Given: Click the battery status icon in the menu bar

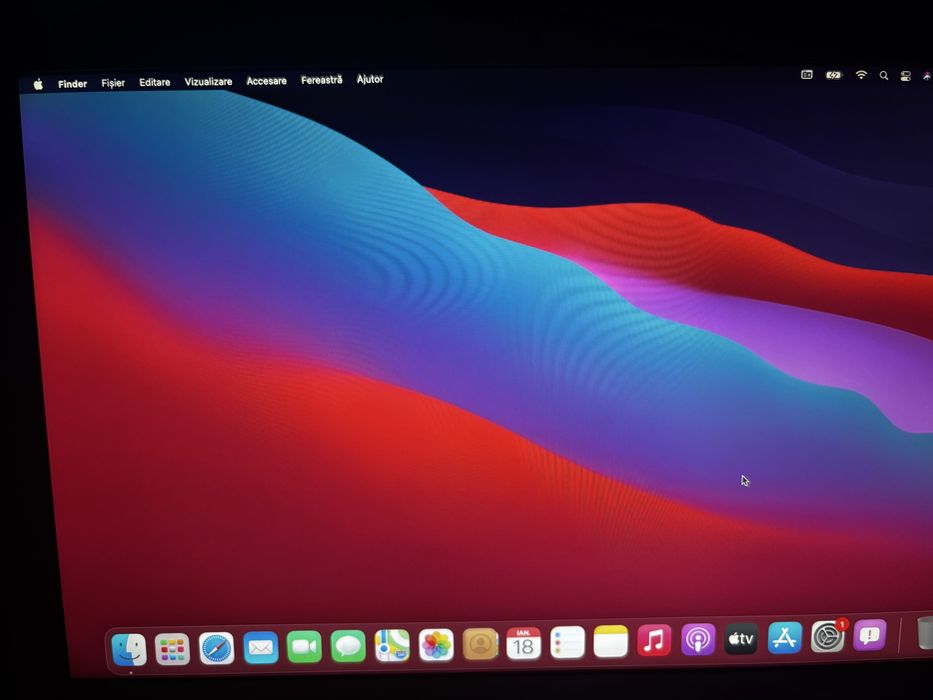Looking at the screenshot, I should point(834,75).
